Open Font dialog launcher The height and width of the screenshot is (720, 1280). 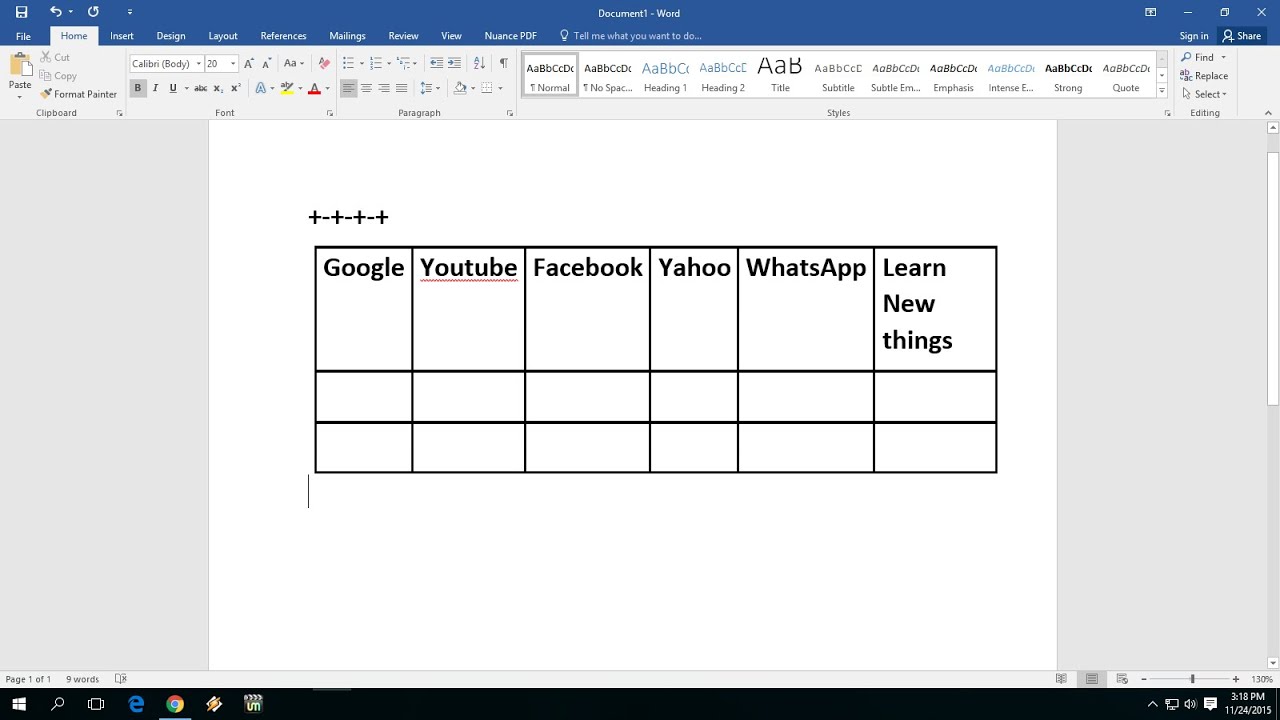(330, 113)
